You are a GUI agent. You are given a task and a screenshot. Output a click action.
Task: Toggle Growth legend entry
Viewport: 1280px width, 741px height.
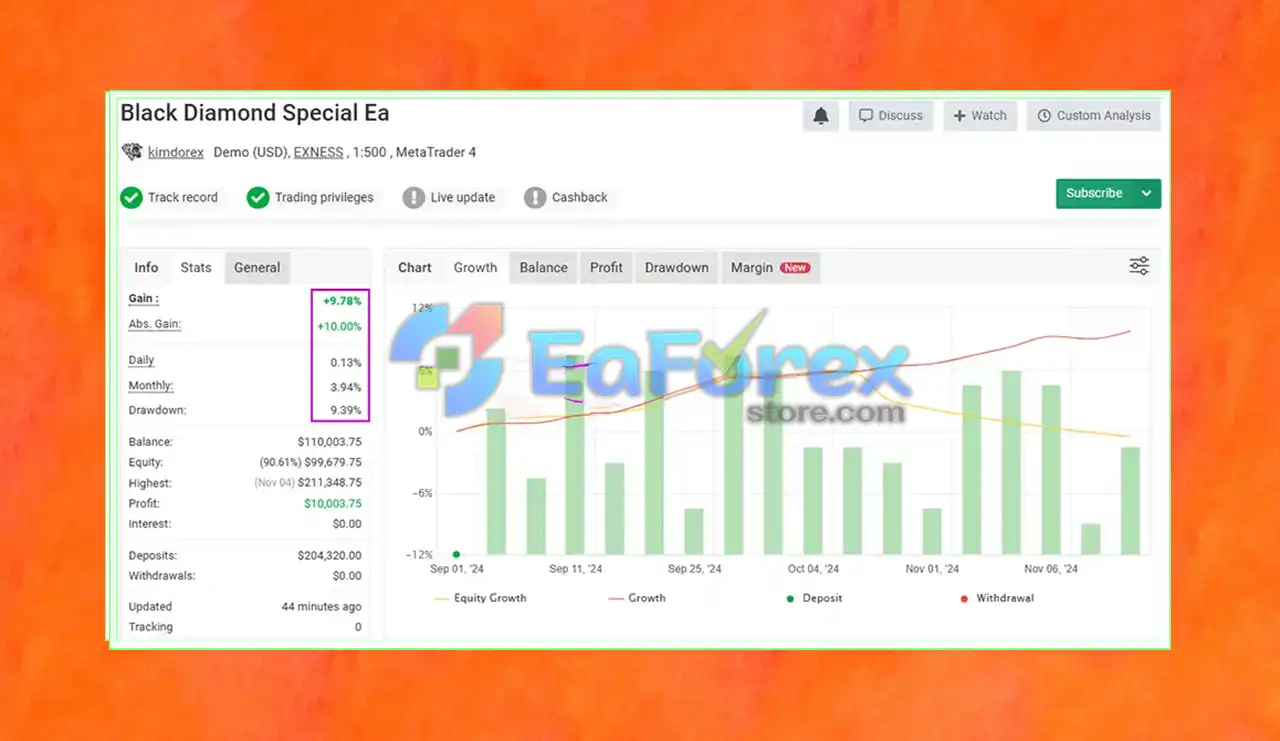tap(637, 598)
